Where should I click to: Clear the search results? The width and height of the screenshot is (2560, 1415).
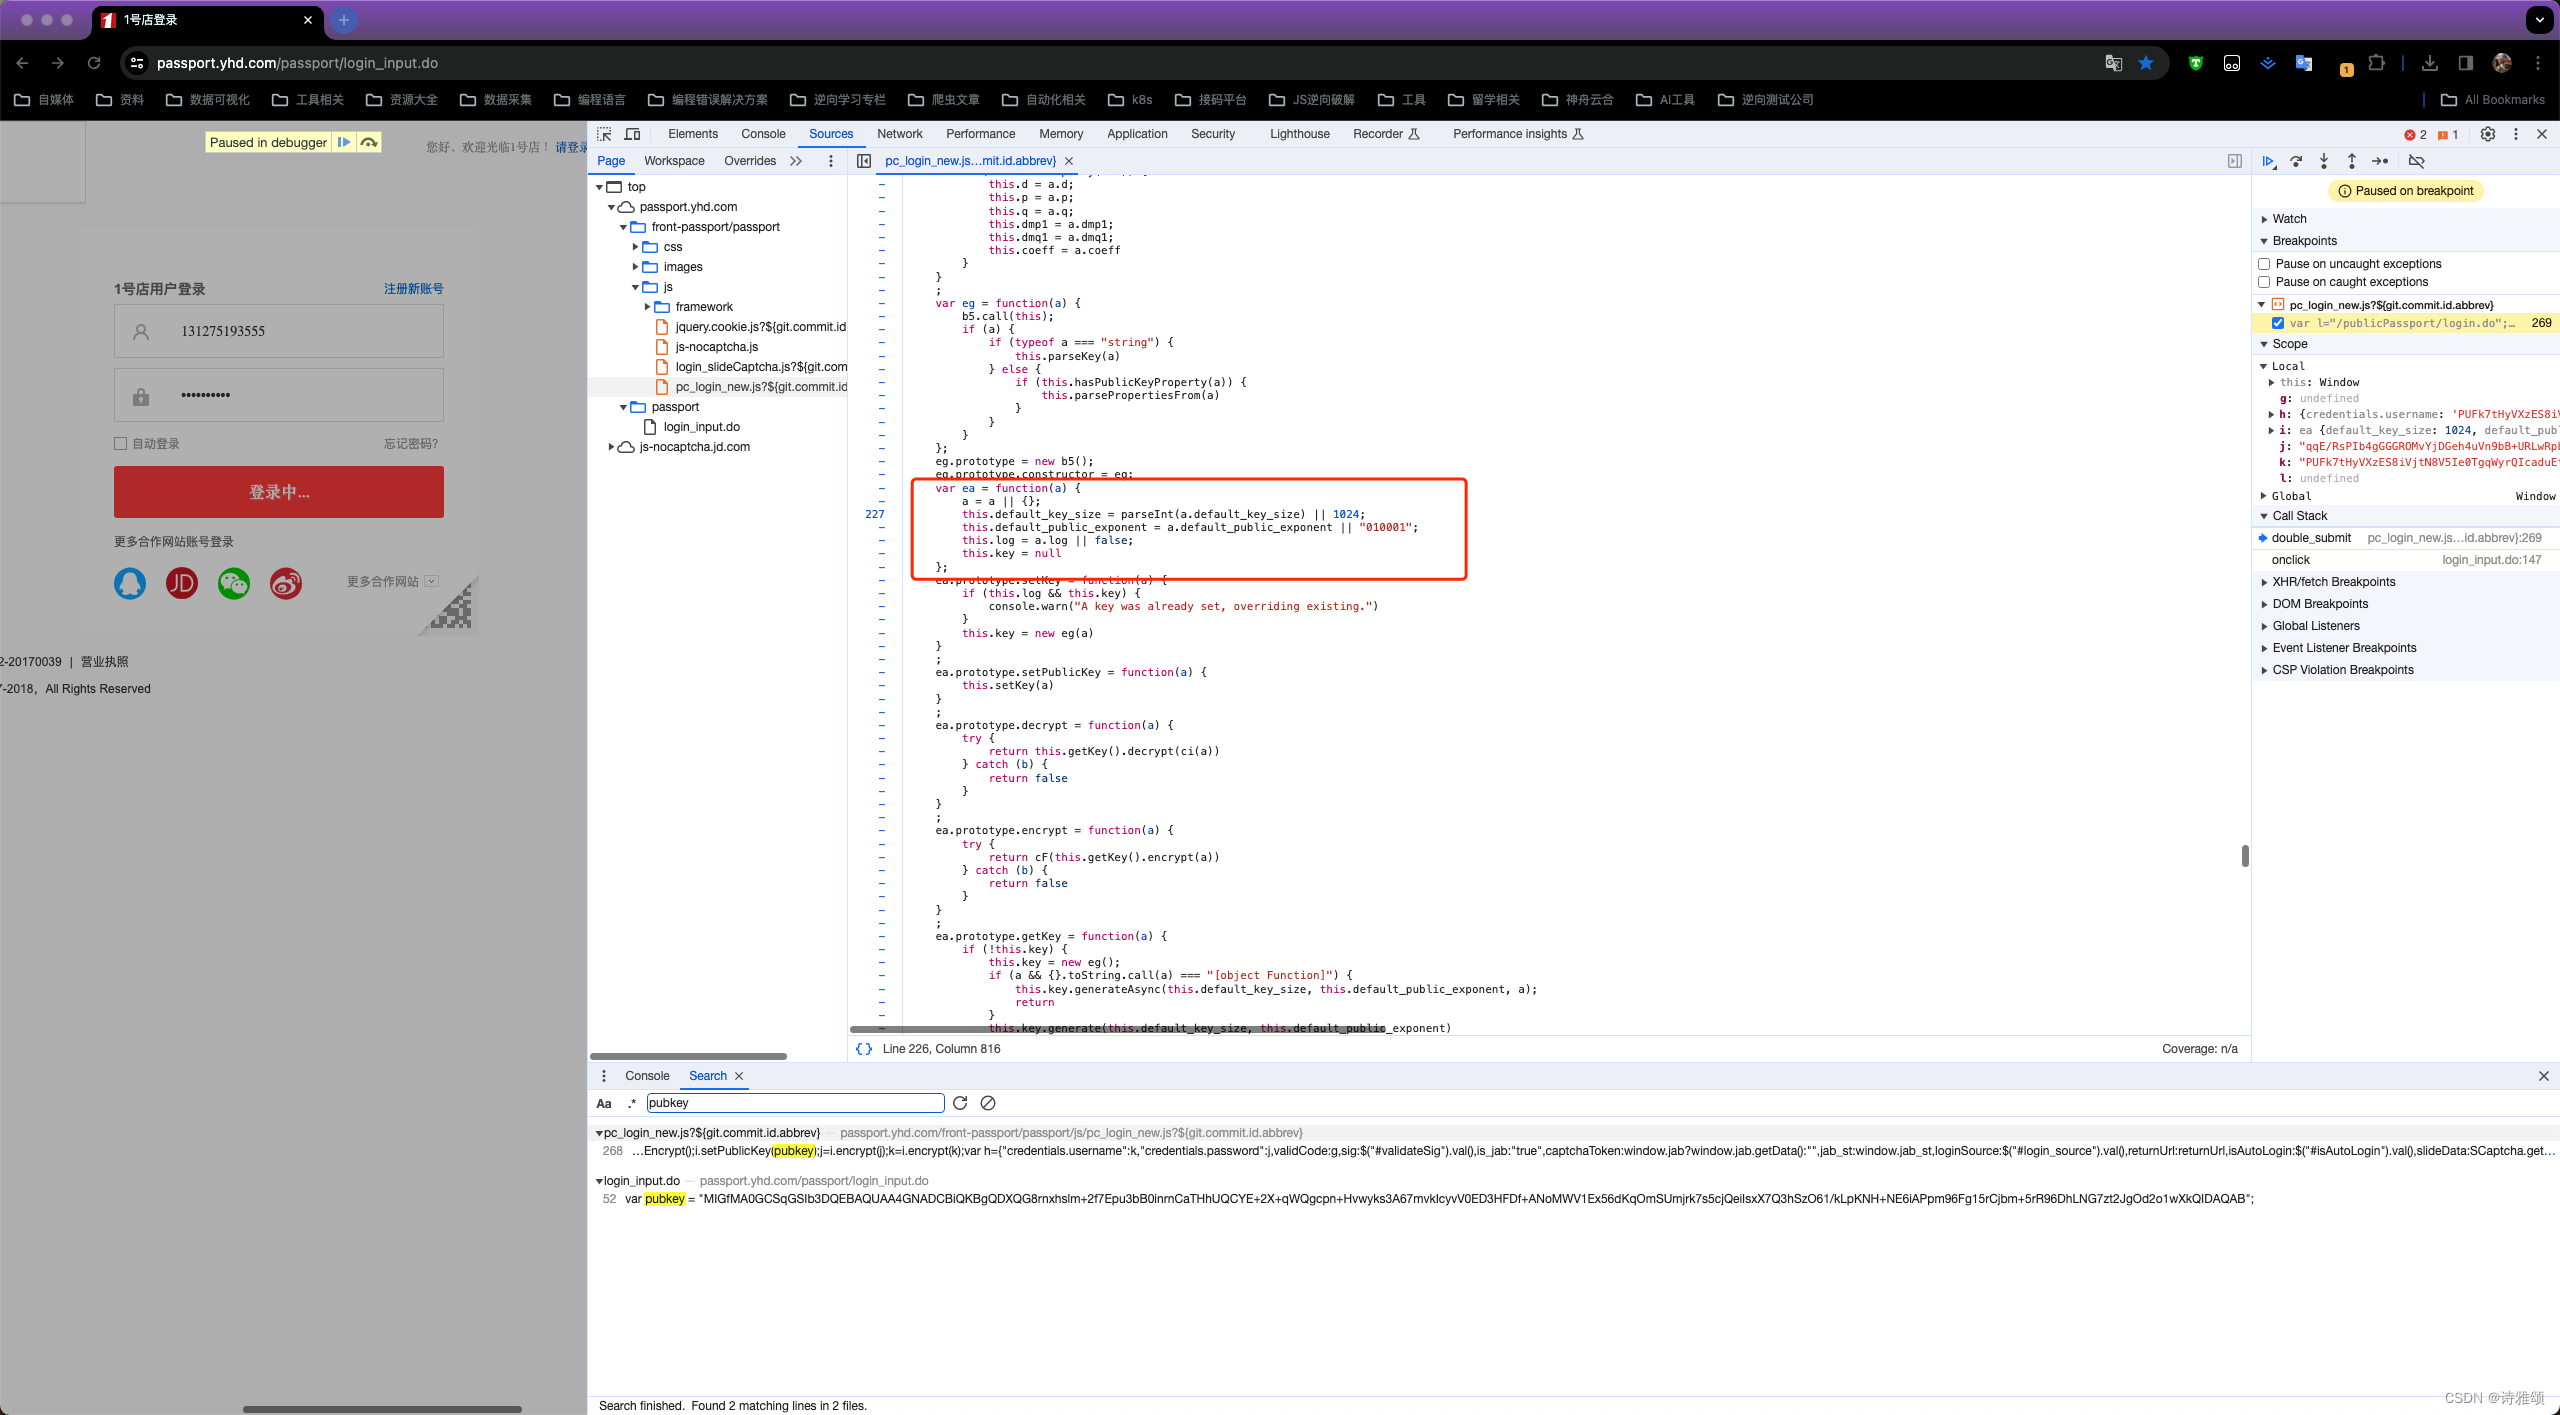[x=988, y=1103]
